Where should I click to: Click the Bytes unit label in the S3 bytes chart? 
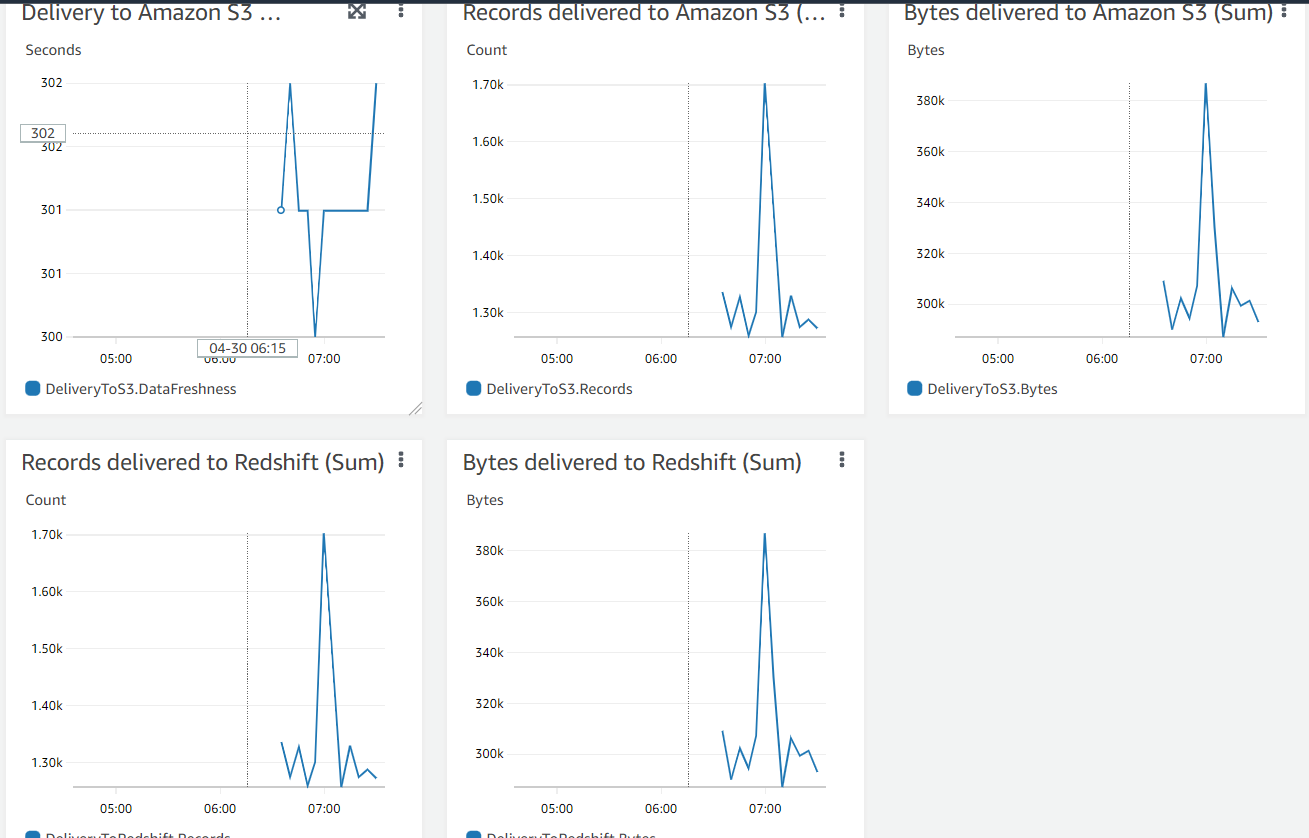pos(926,50)
